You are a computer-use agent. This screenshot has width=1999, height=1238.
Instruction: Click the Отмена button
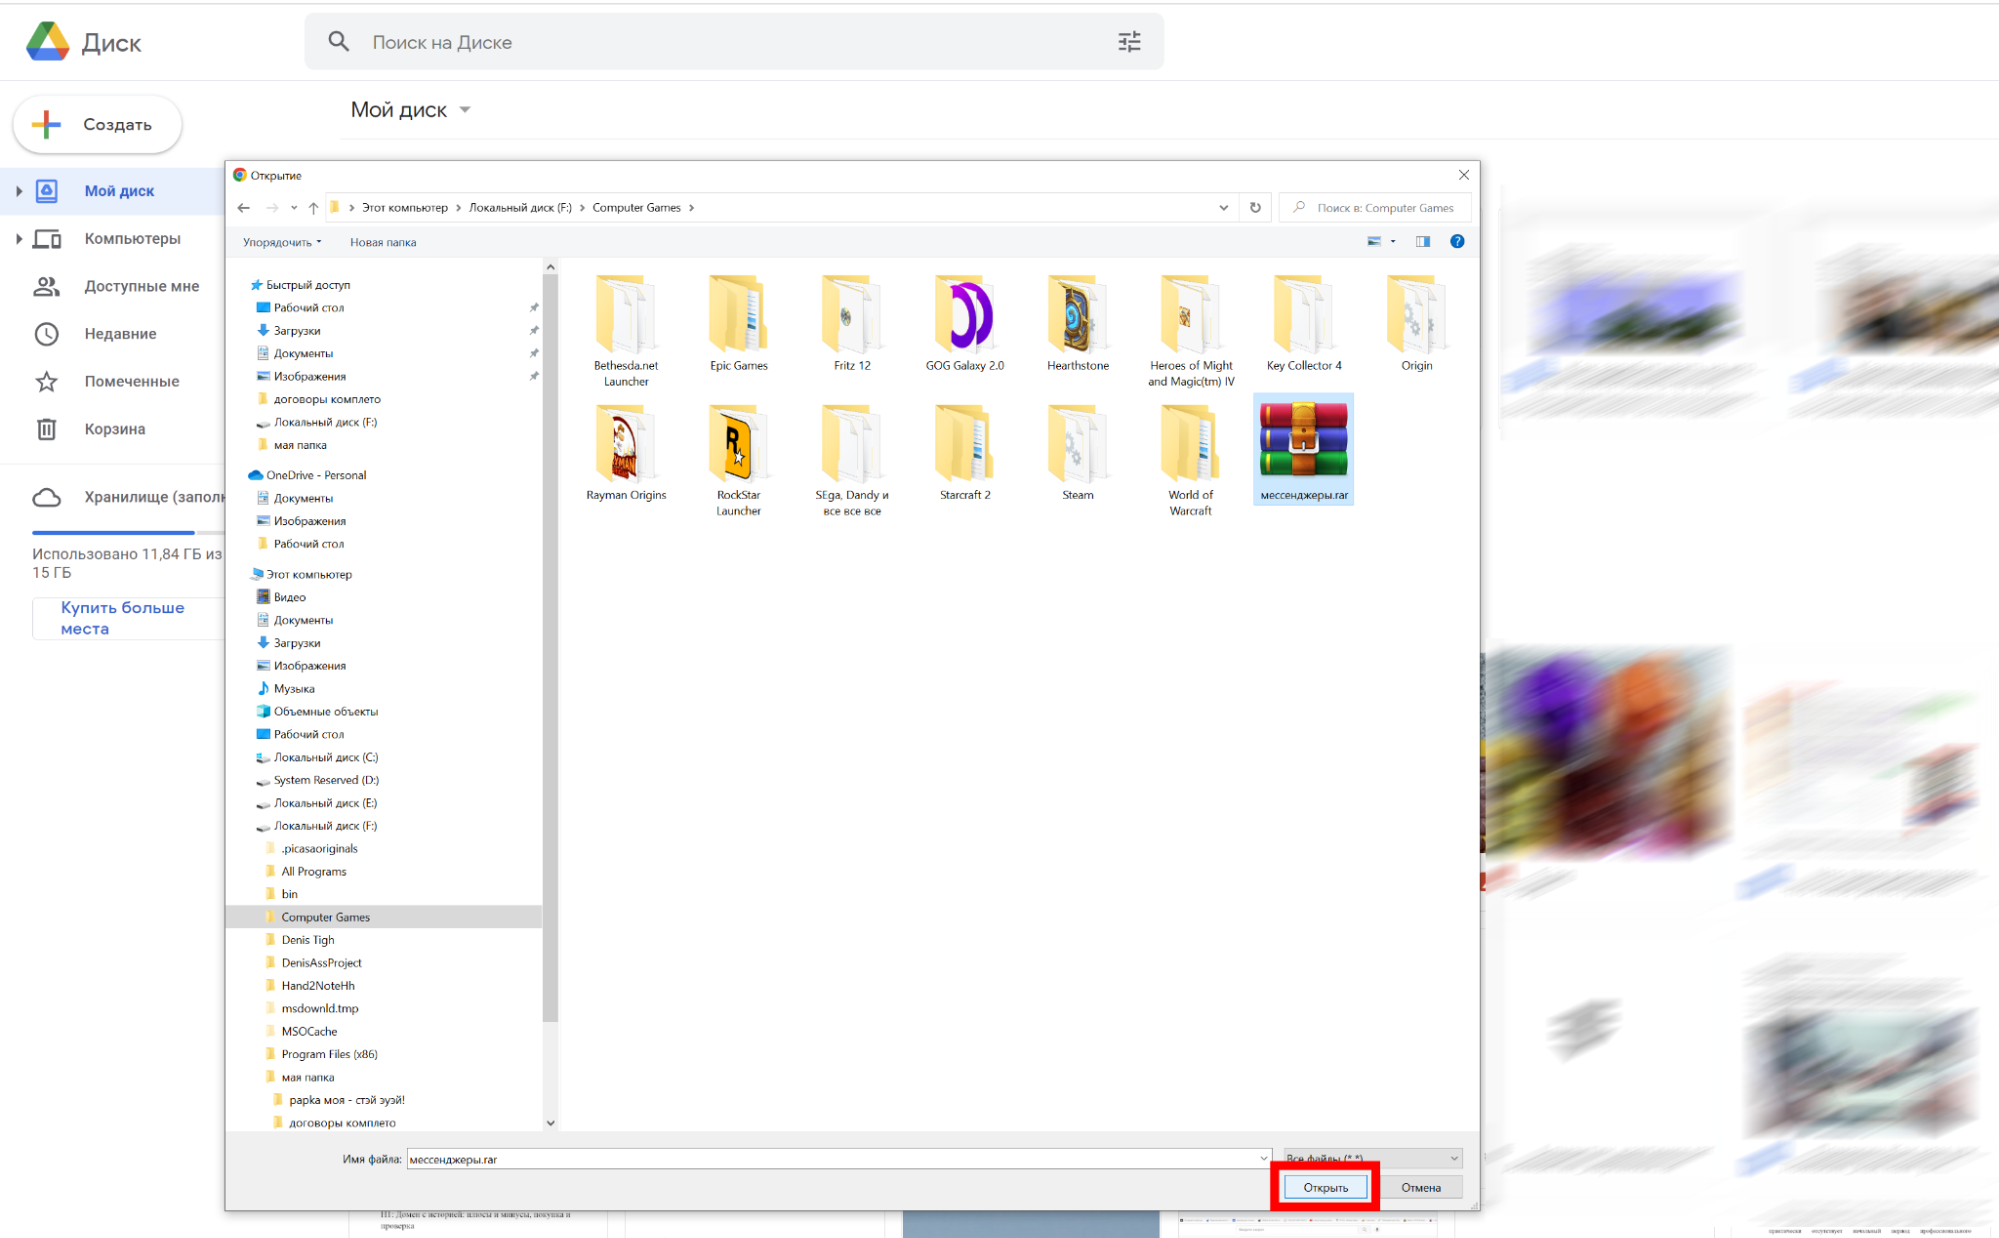1420,1188
